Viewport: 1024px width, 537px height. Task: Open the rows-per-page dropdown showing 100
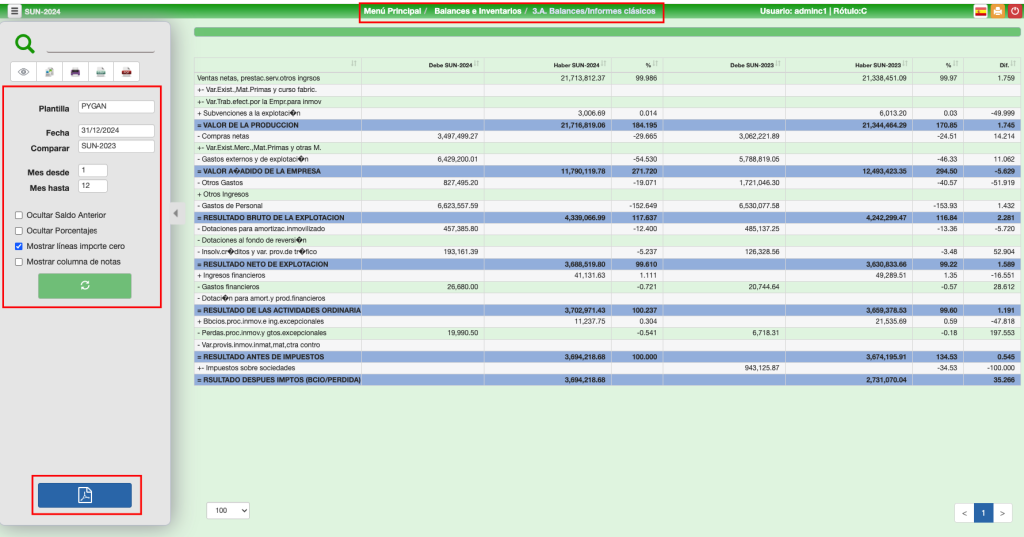pyautogui.click(x=226, y=510)
